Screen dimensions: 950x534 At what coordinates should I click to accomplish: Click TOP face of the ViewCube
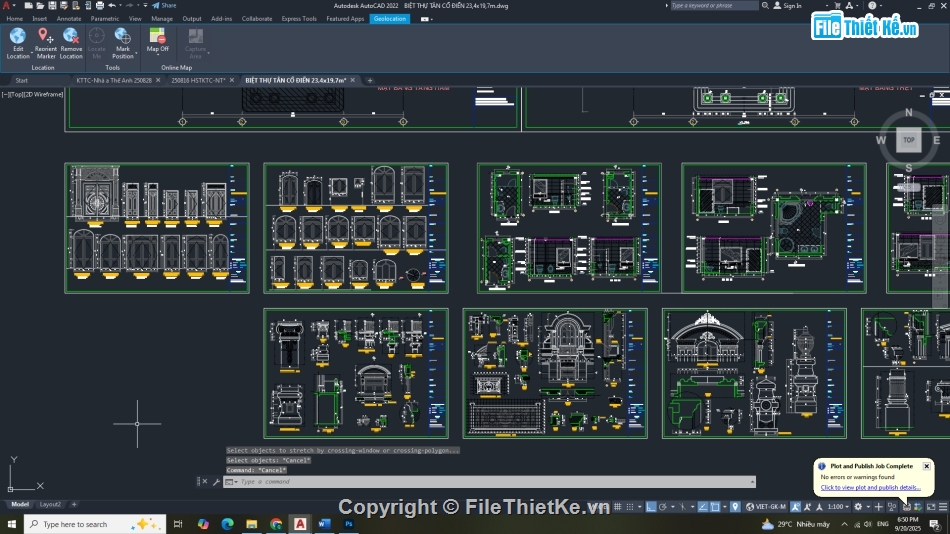(908, 140)
